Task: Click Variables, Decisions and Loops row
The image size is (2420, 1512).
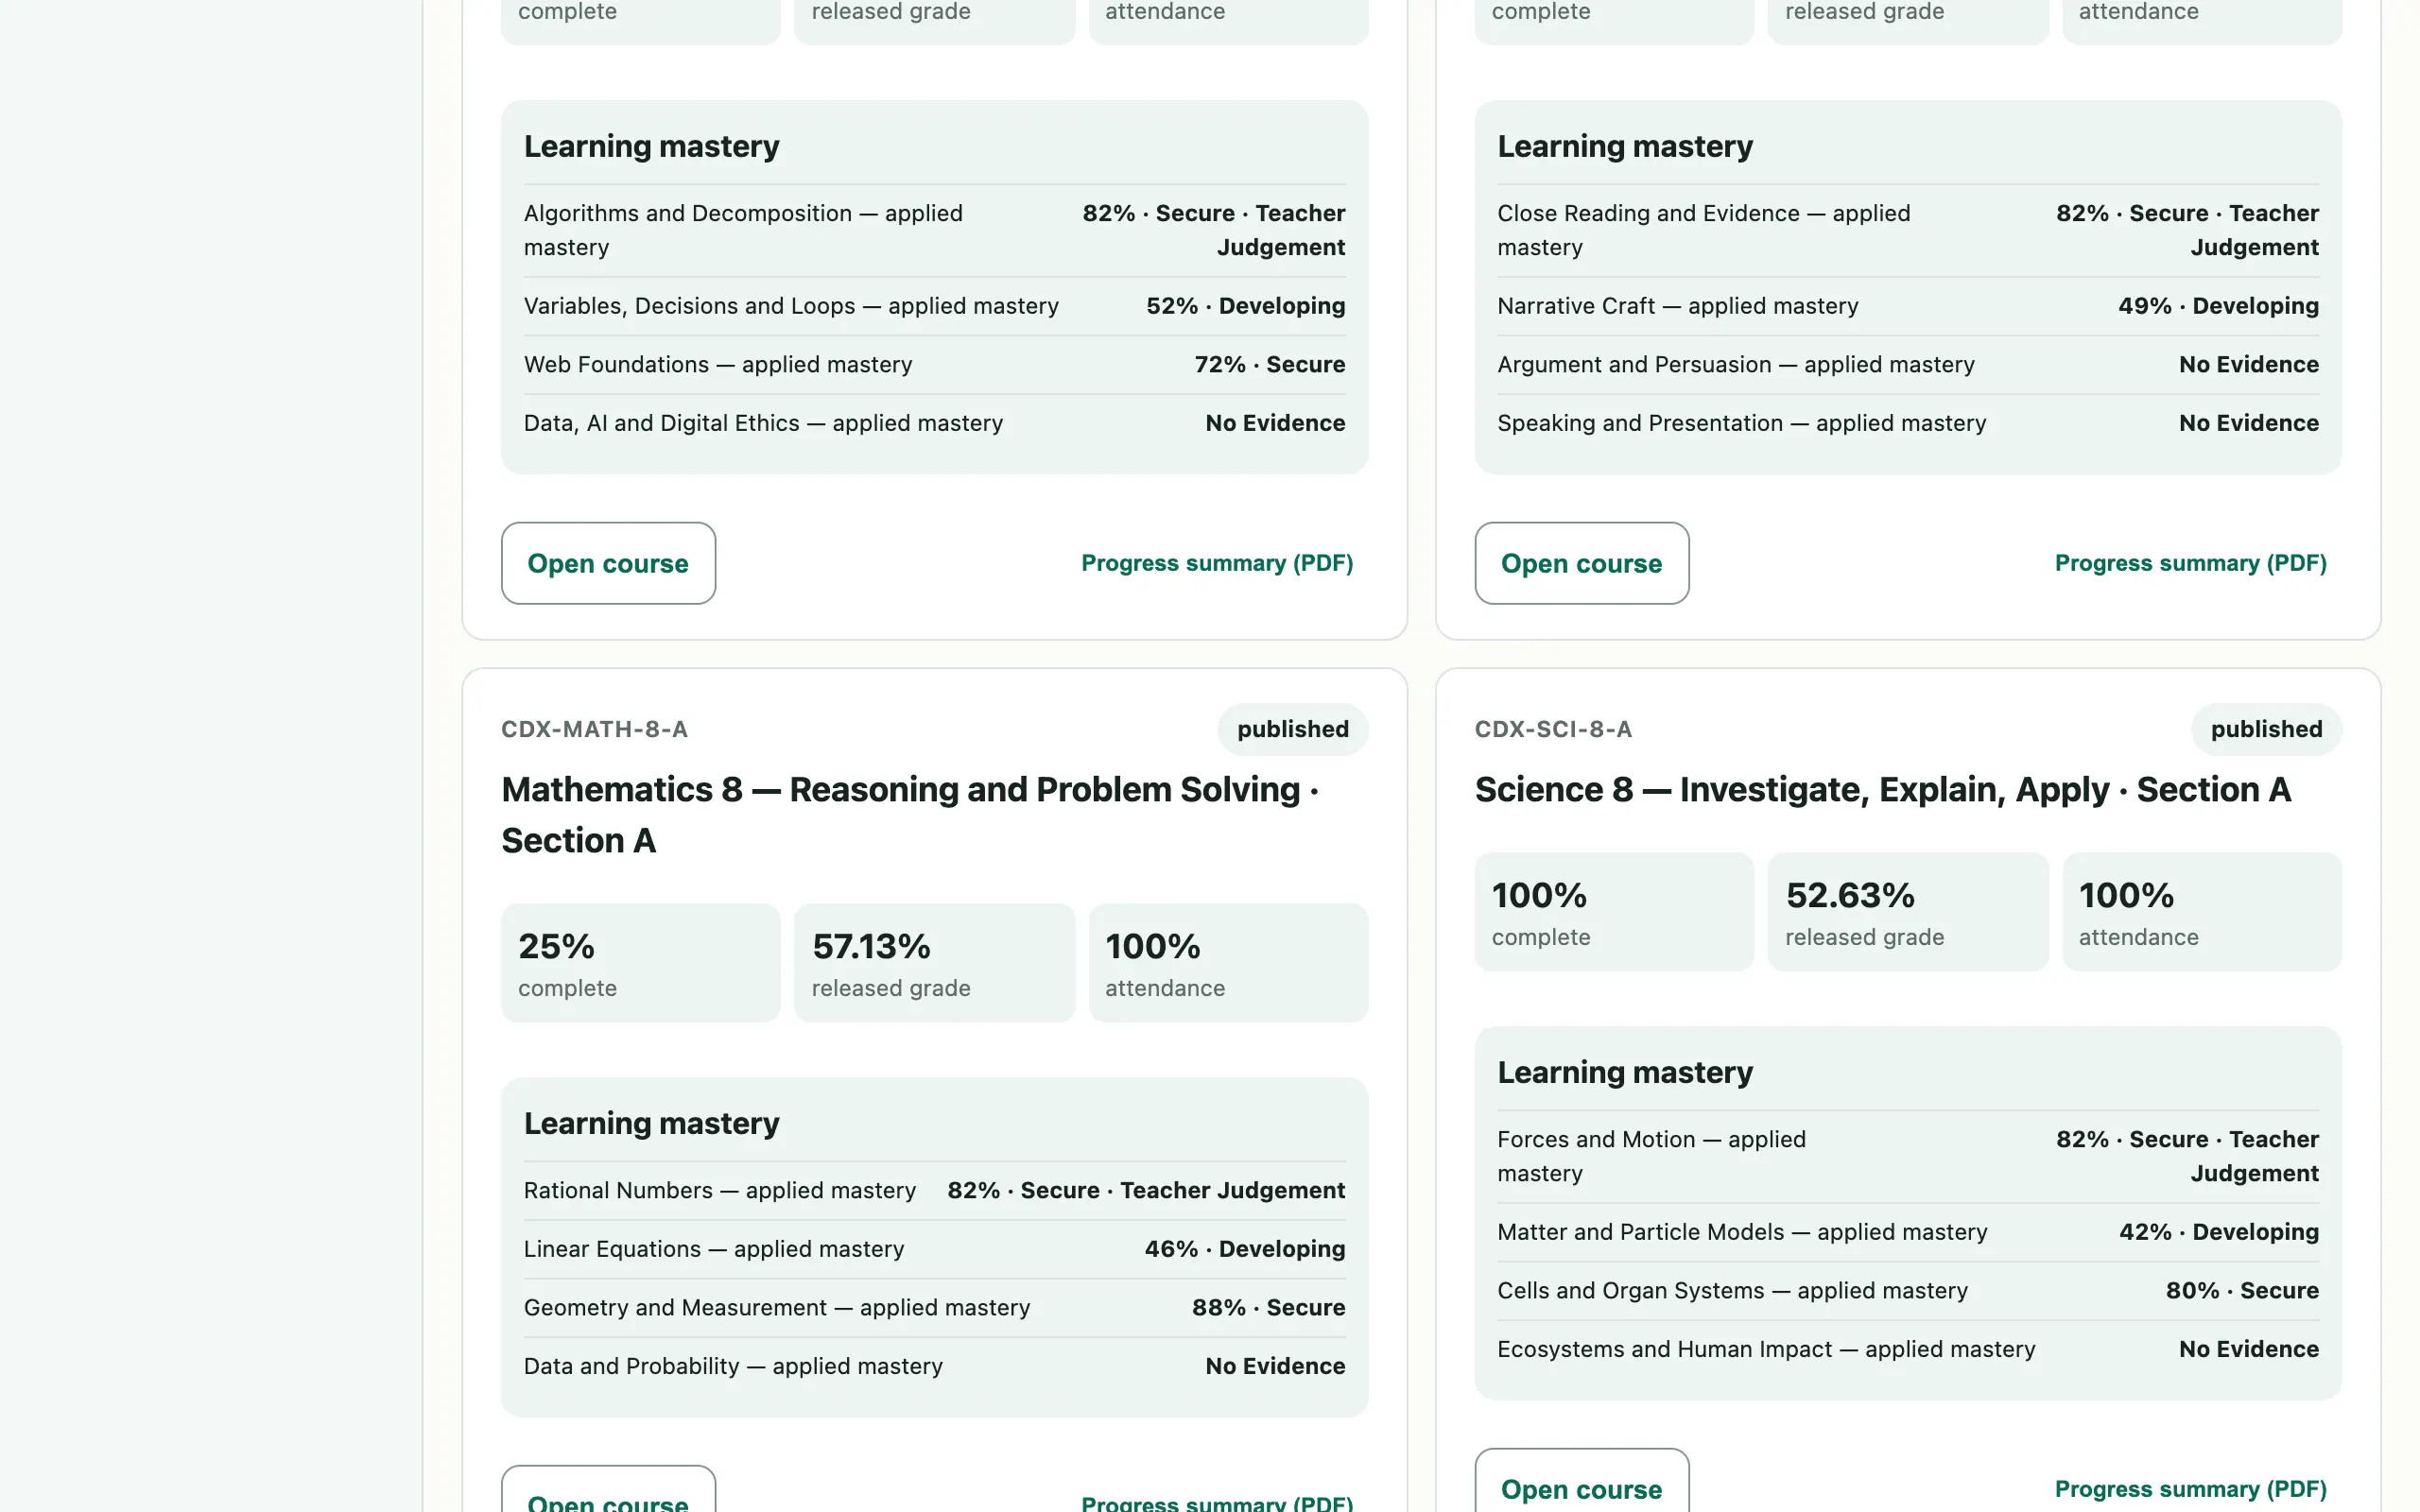Action: [934, 306]
